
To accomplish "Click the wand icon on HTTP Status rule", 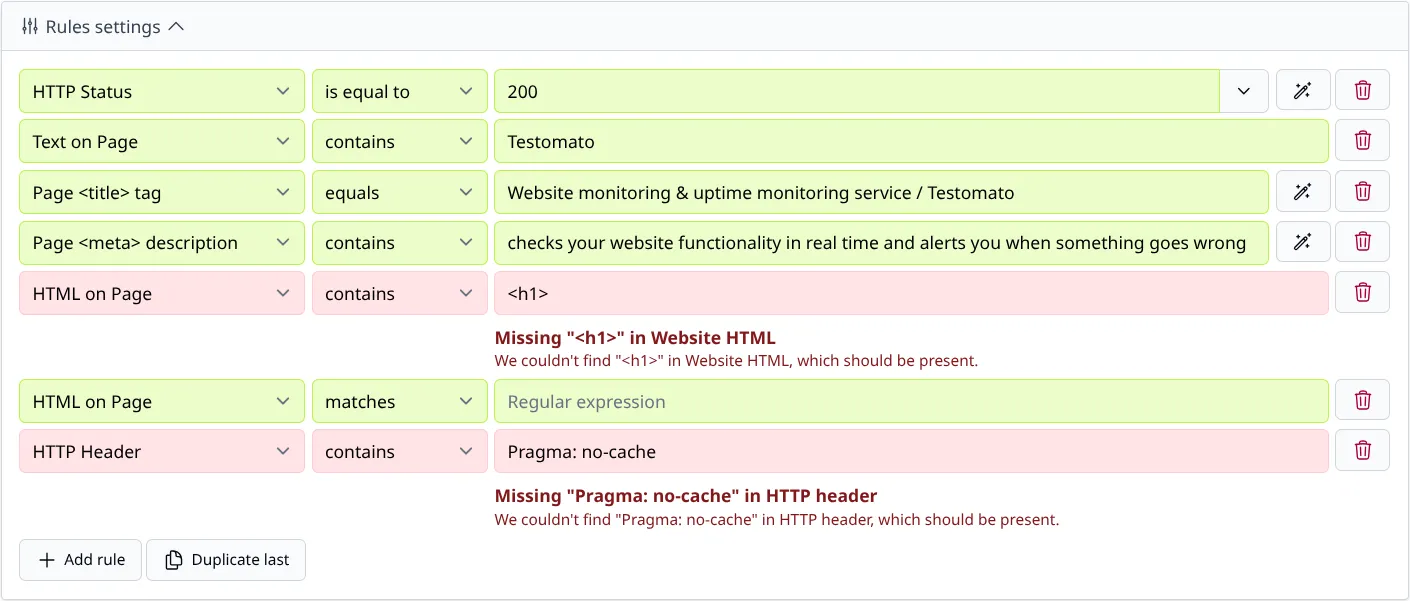I will (x=1302, y=90).
